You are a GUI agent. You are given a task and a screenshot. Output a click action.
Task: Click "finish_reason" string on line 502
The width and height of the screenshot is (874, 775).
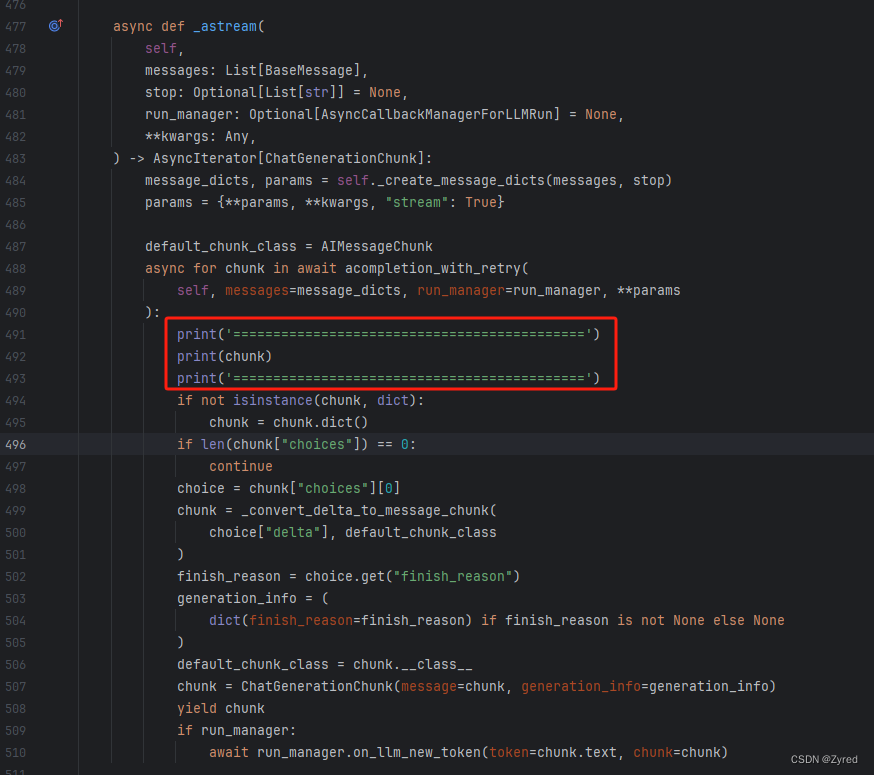[x=453, y=577]
